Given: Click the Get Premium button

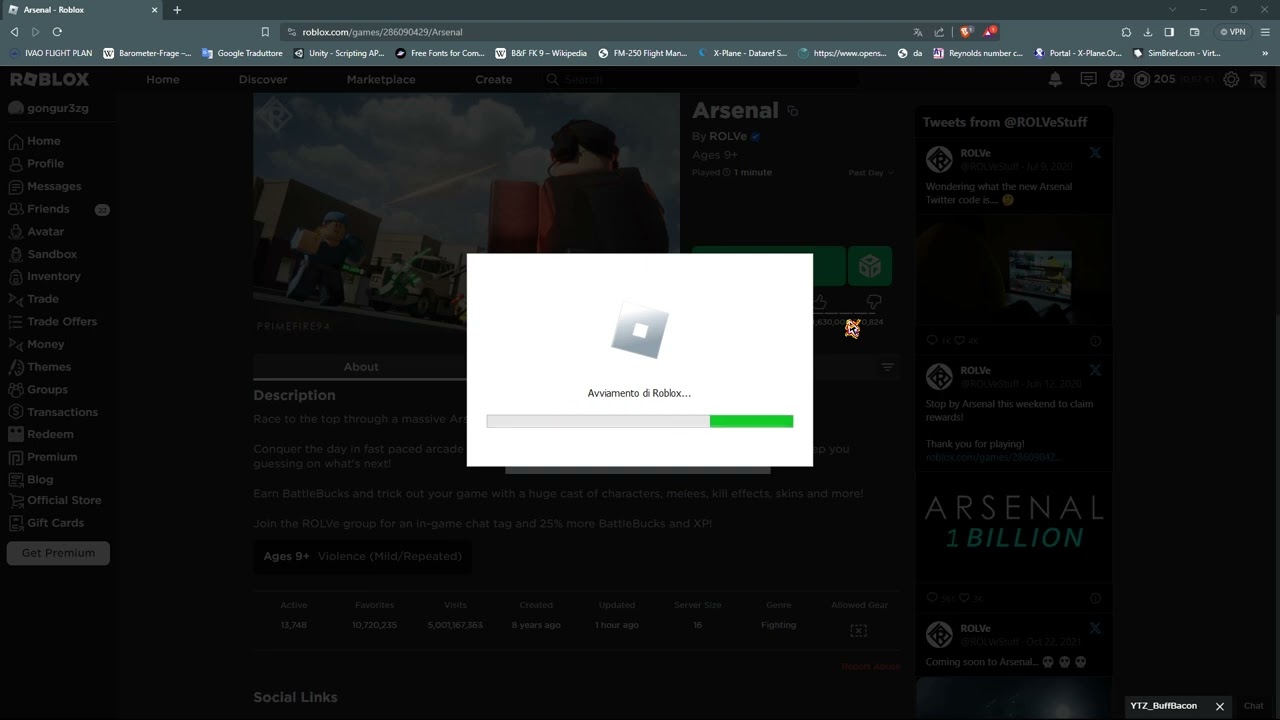Looking at the screenshot, I should [58, 553].
